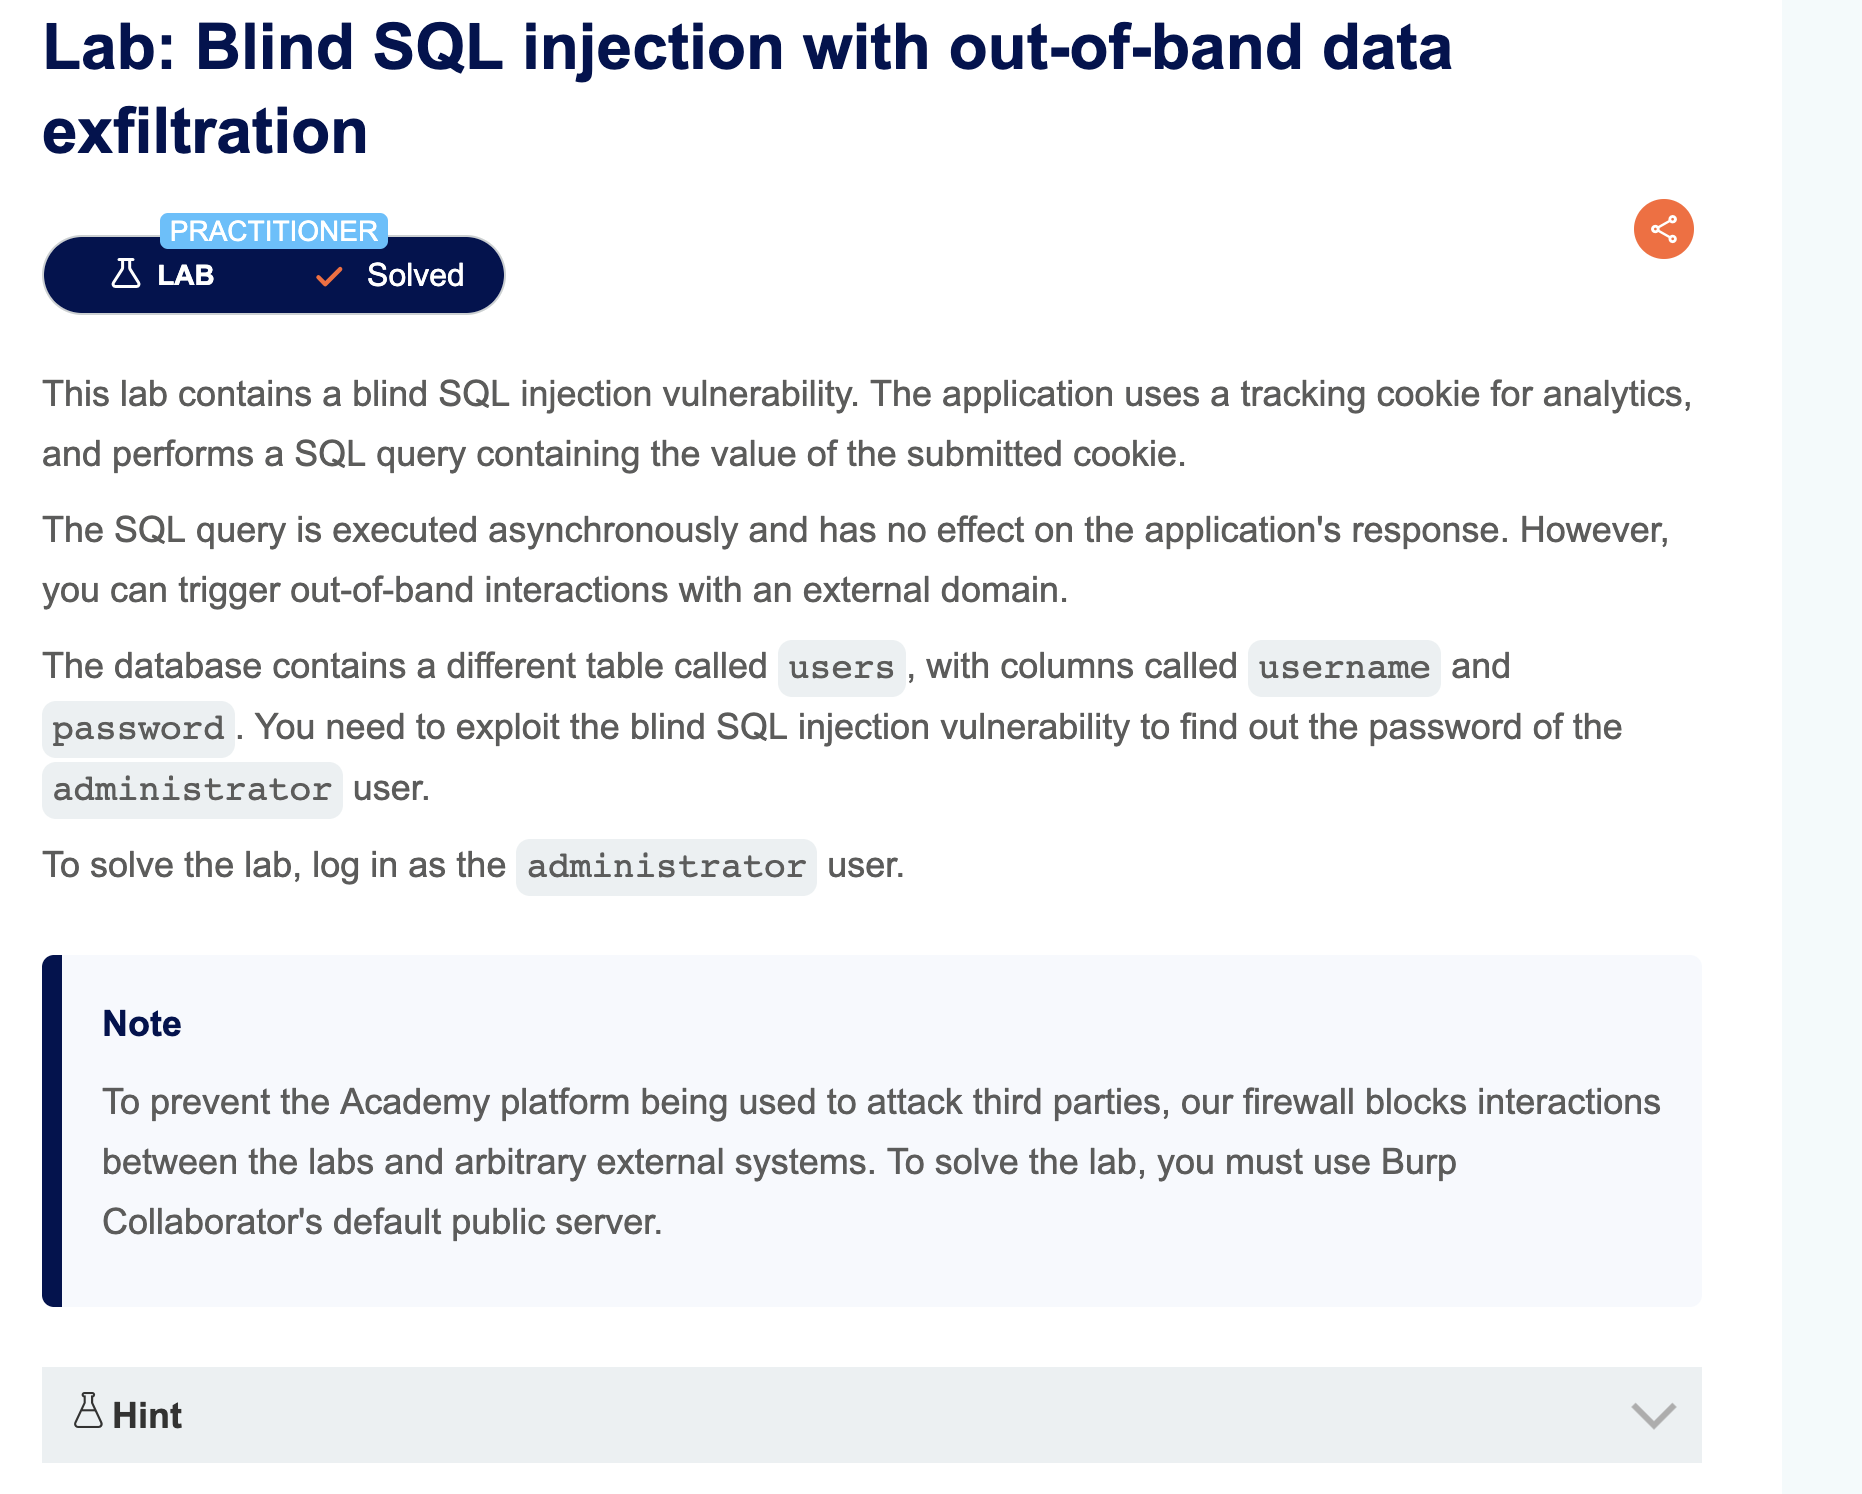The image size is (1862, 1494).
Task: Click the lab title heading
Action: 747,89
